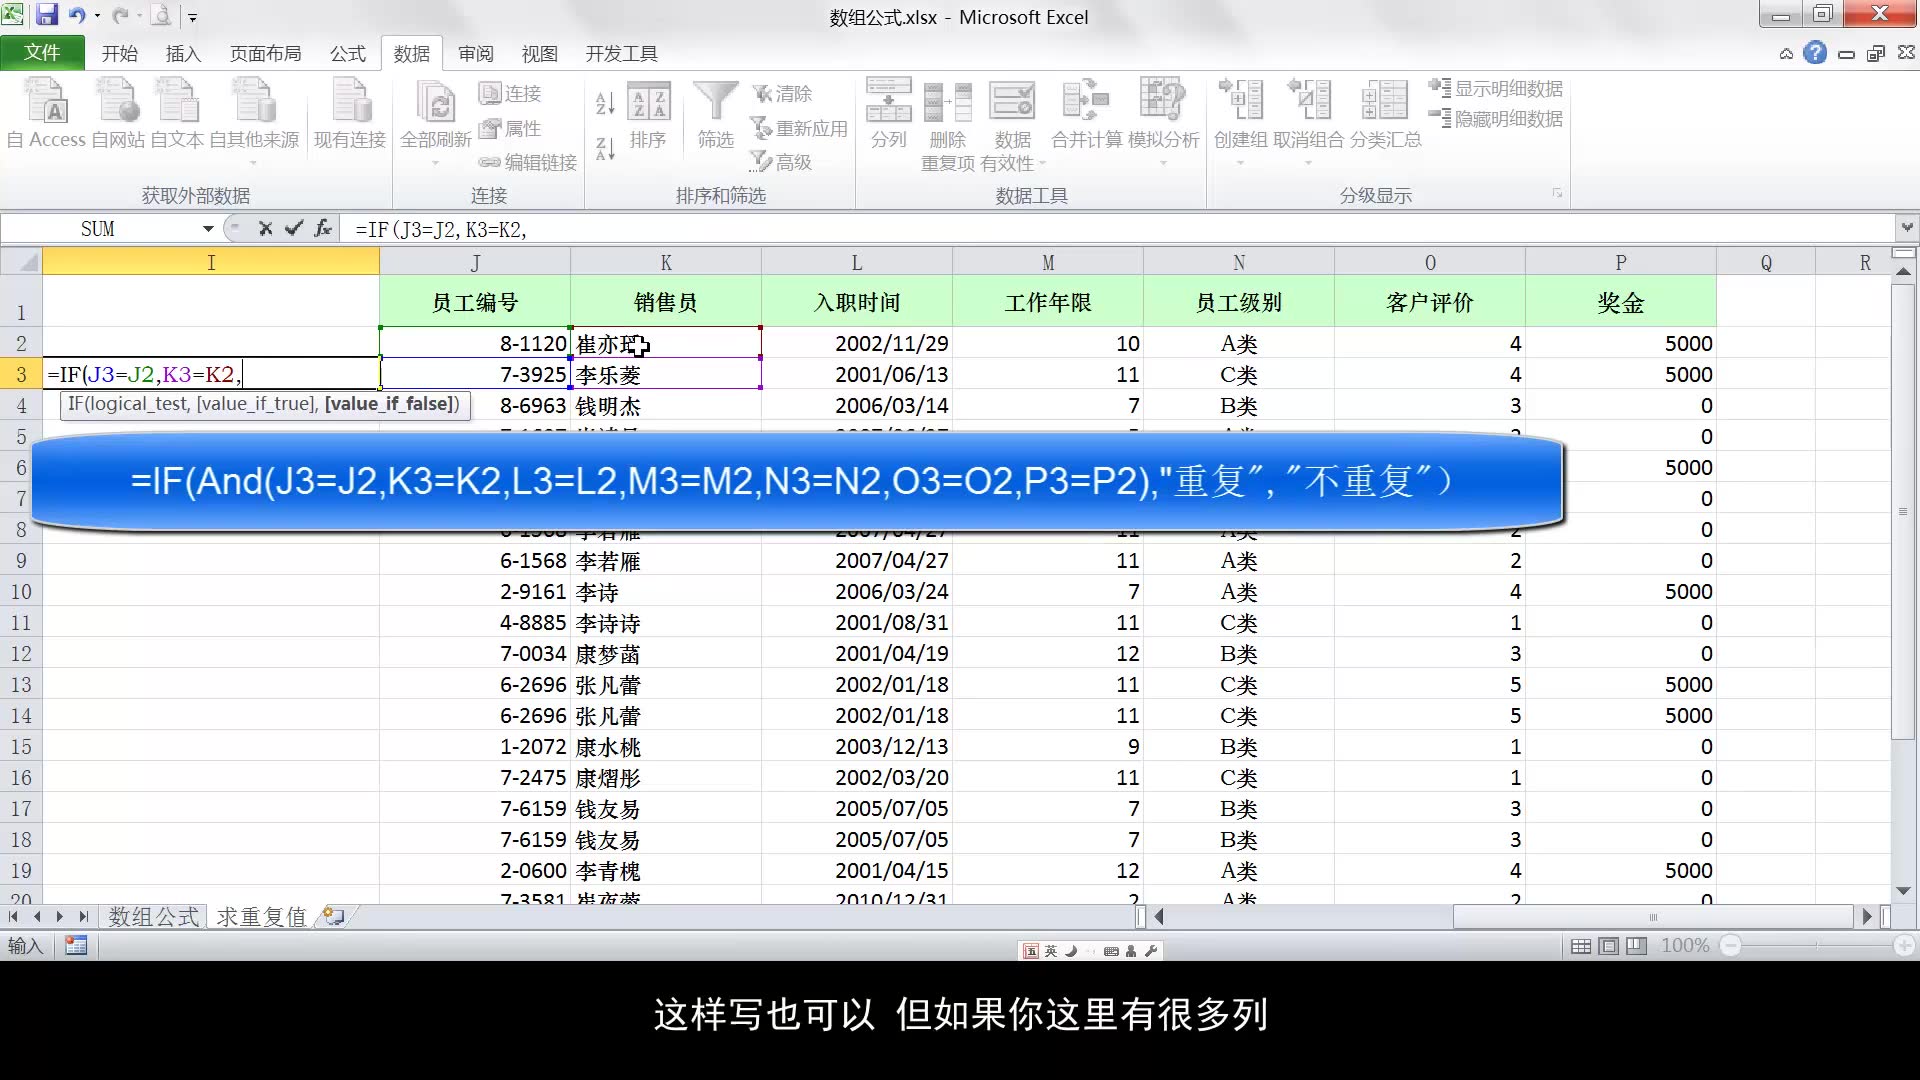Click zoom out minus button
Screen dimensions: 1920x1080
(x=1731, y=945)
